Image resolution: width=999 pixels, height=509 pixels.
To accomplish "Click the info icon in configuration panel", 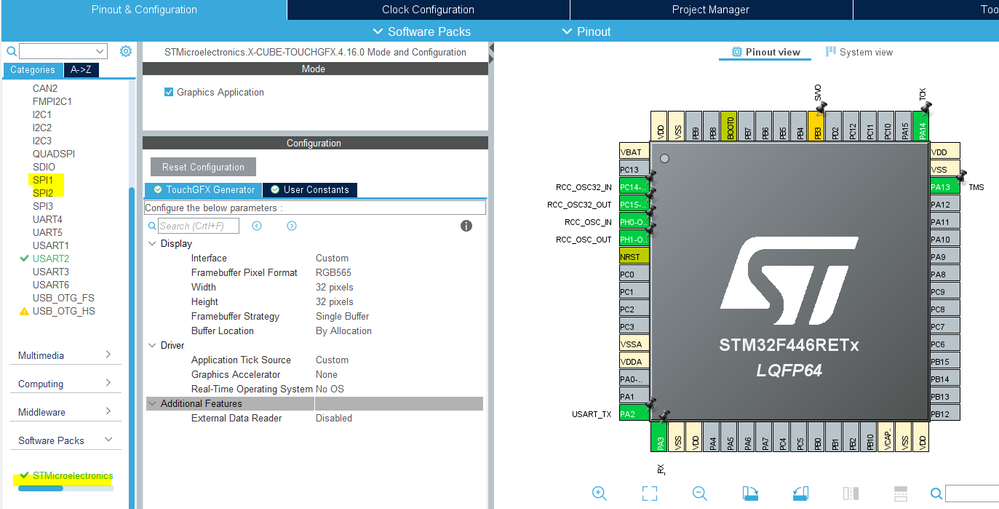I will pos(466,226).
